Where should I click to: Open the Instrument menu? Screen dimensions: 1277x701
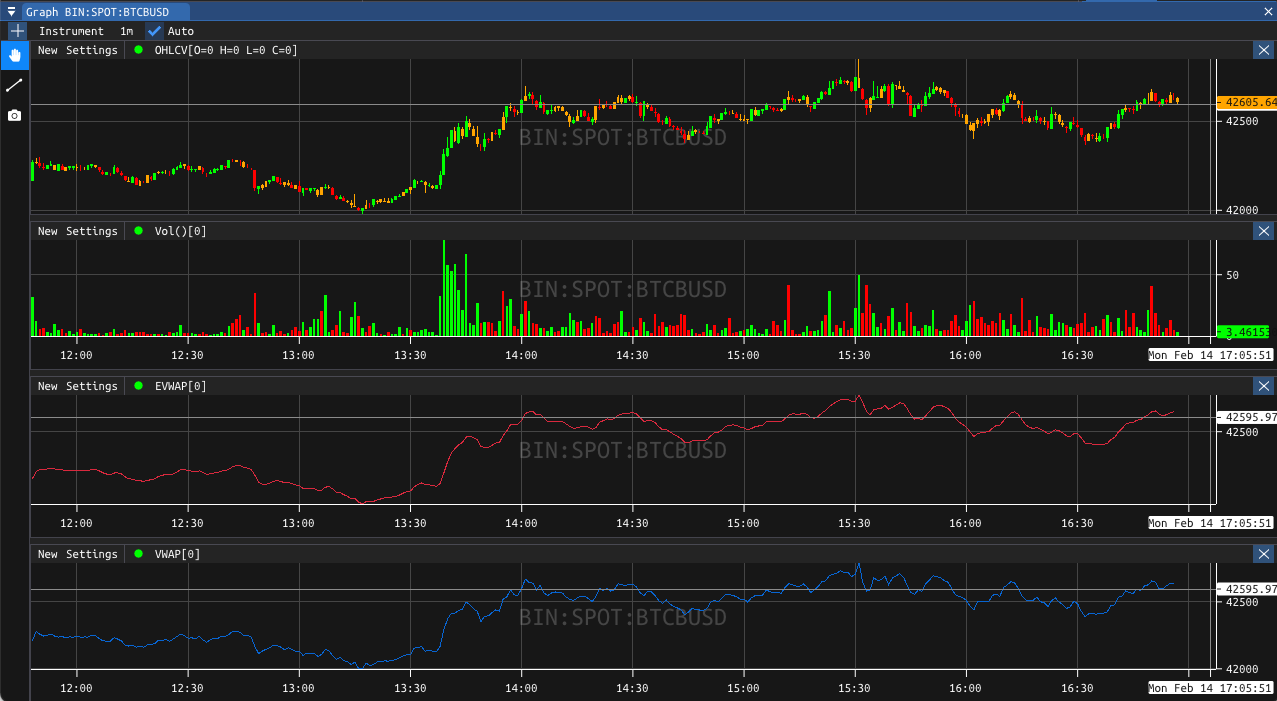71,31
